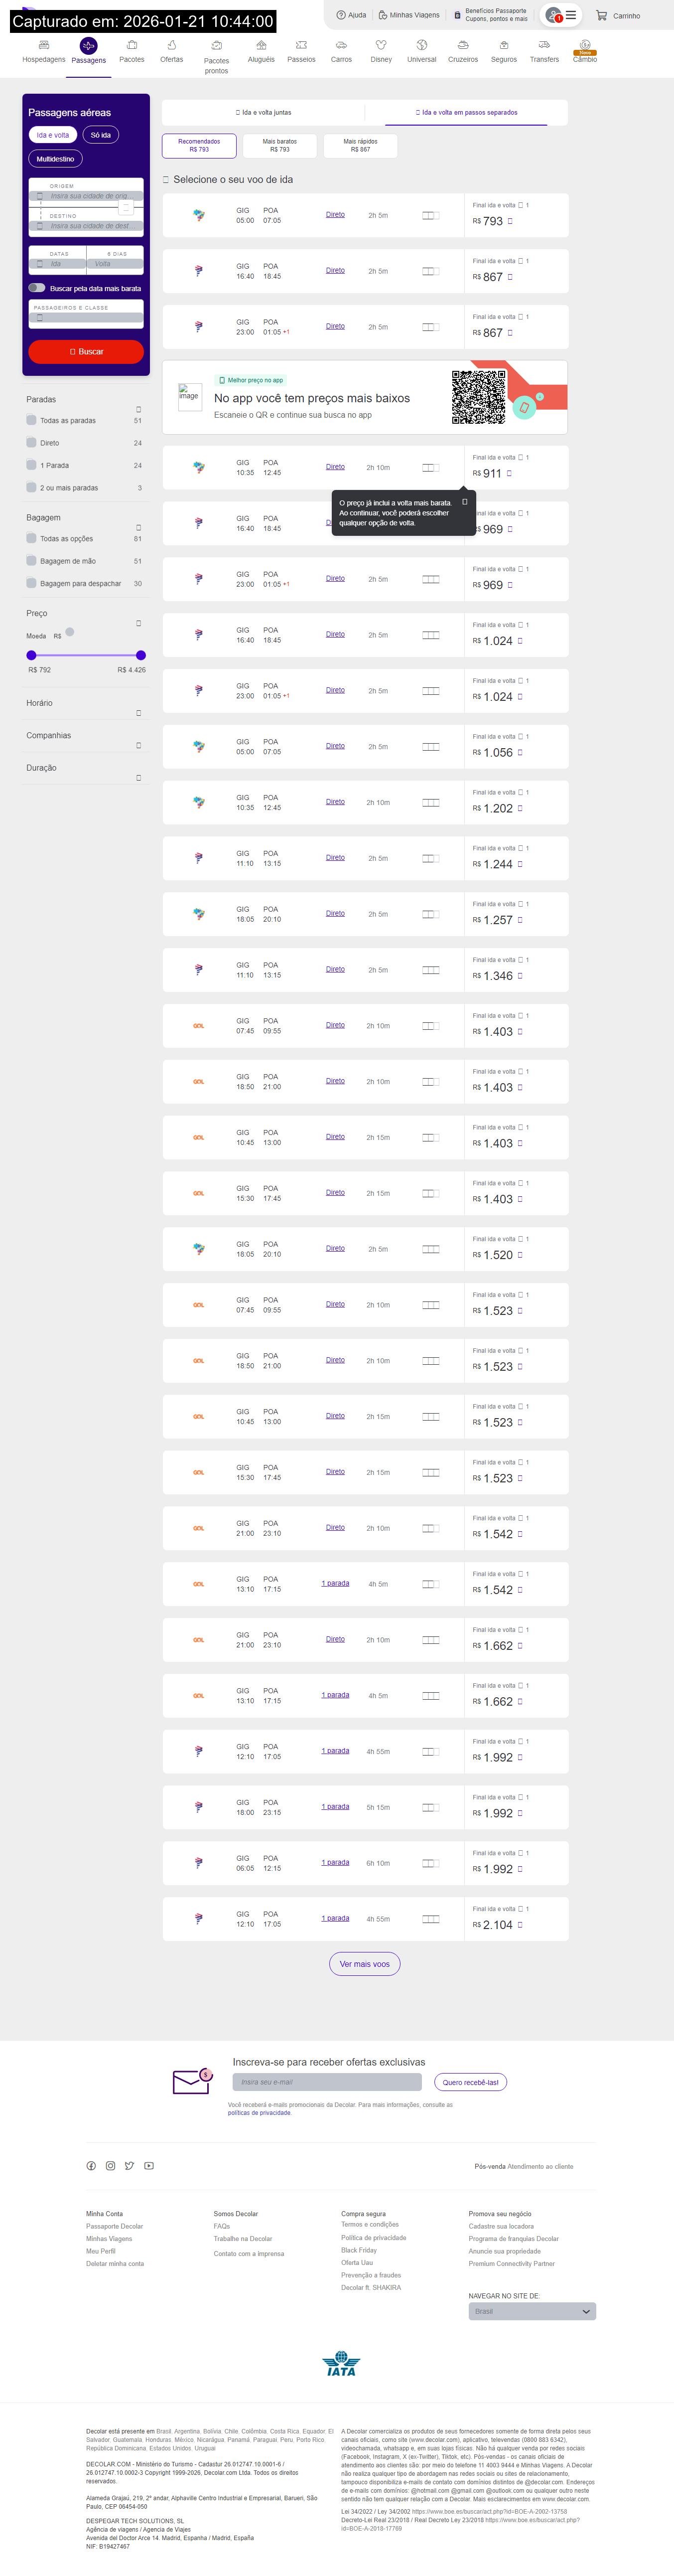Tick the Bagagem de mão checkbox
The height and width of the screenshot is (2576, 674).
32,561
